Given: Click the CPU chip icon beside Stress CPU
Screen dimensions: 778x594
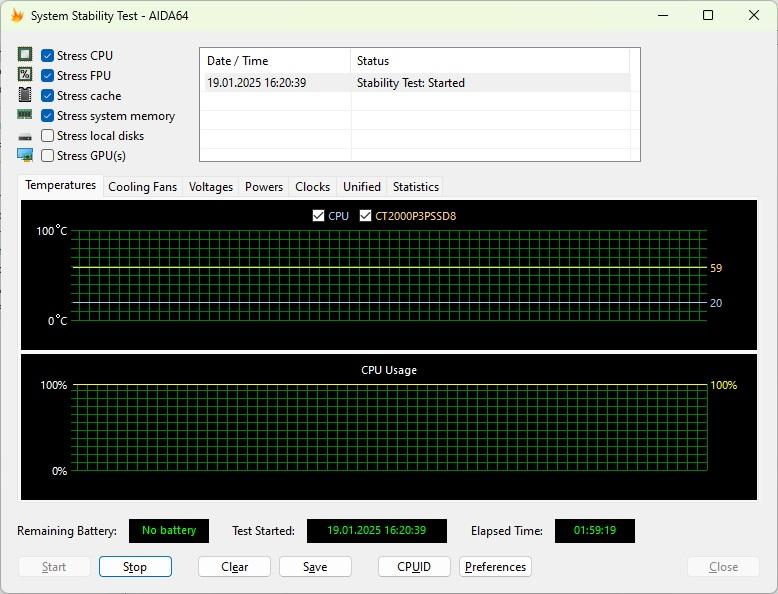Looking at the screenshot, I should [25, 54].
